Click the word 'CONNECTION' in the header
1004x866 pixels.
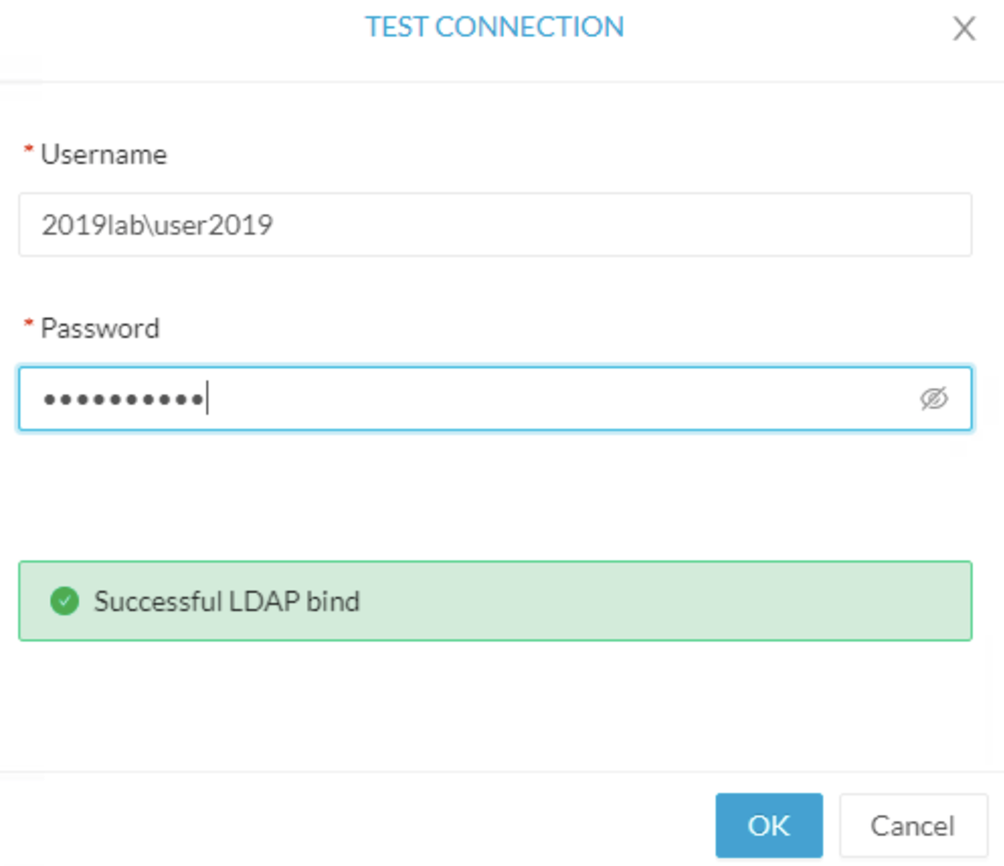(530, 27)
